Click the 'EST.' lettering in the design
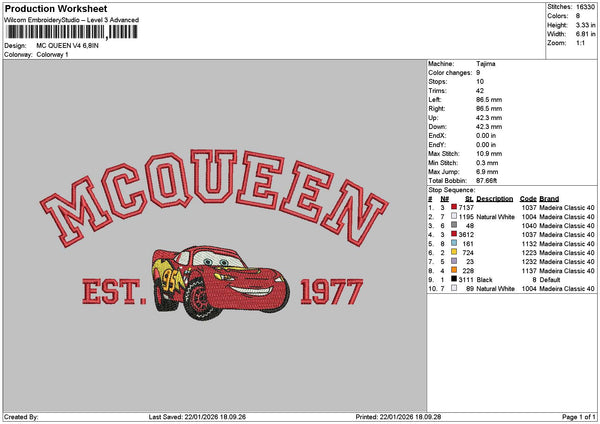The image size is (600, 424). click(114, 292)
